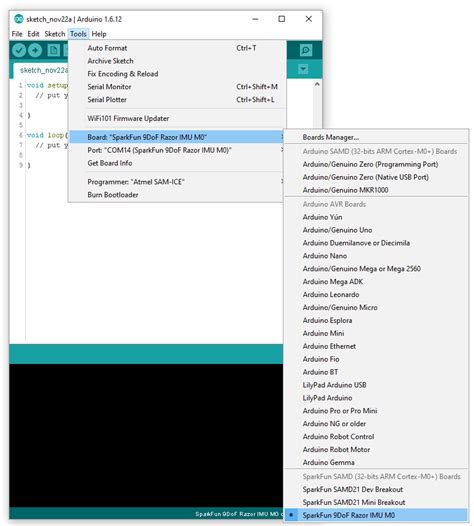
Task: Open the Serial Monitor magnifier icon
Action: [306, 50]
